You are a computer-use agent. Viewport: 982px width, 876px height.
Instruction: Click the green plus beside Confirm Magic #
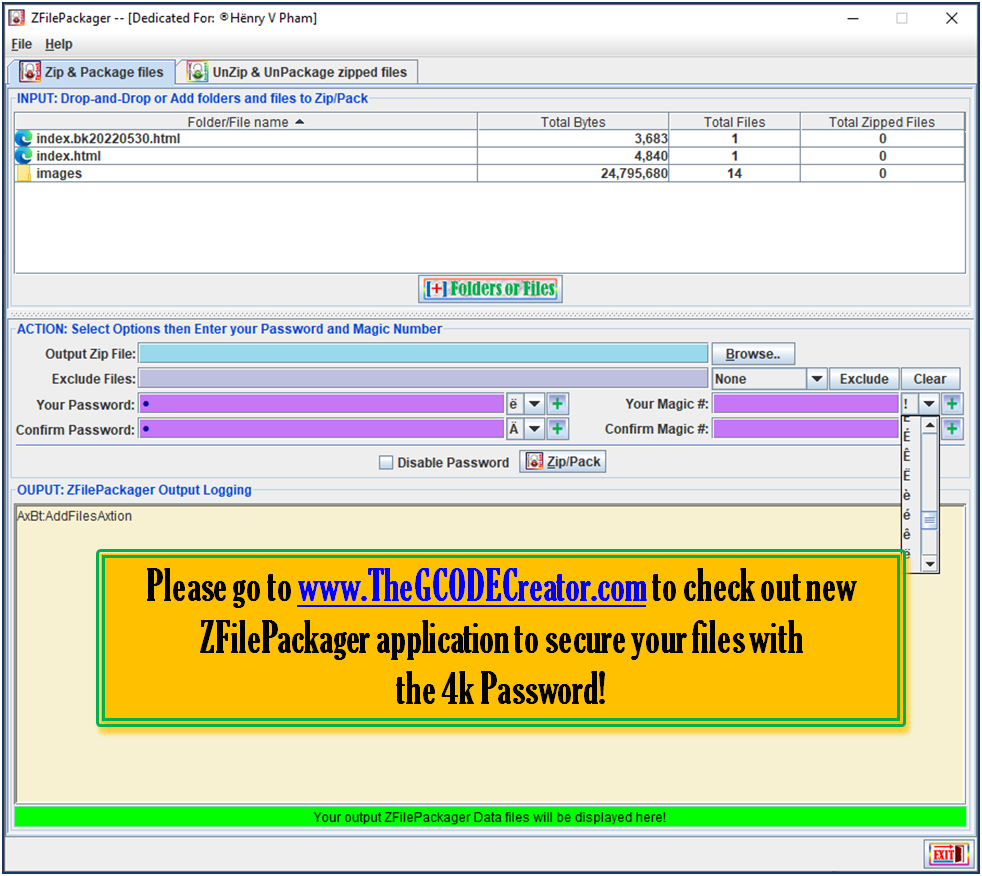click(x=953, y=429)
